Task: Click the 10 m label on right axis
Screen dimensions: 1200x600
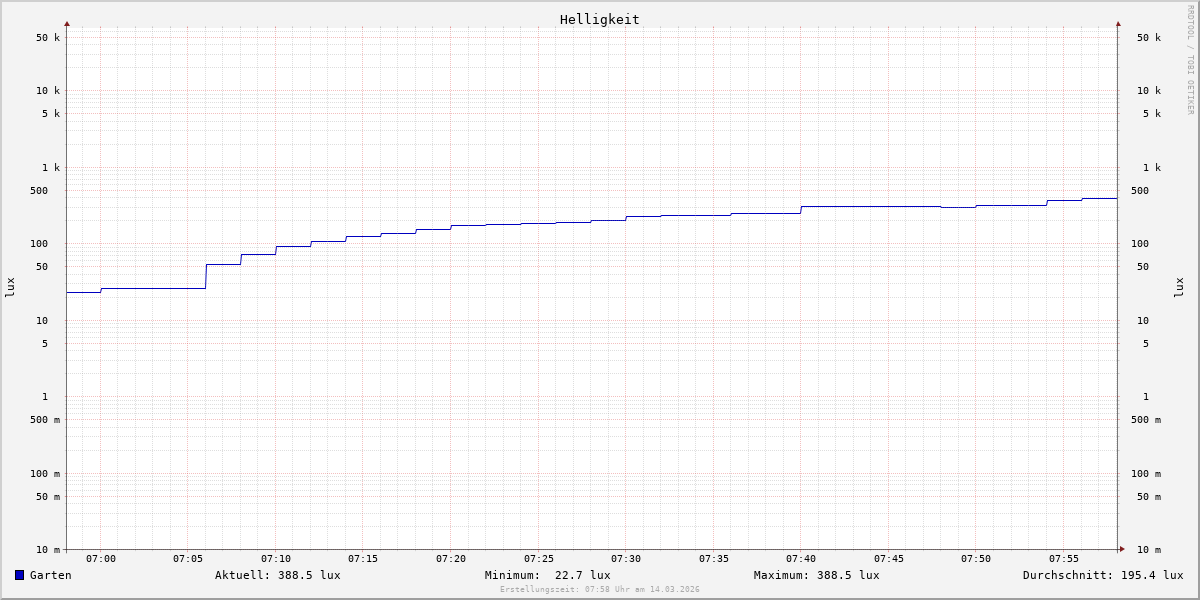Action: [1148, 550]
